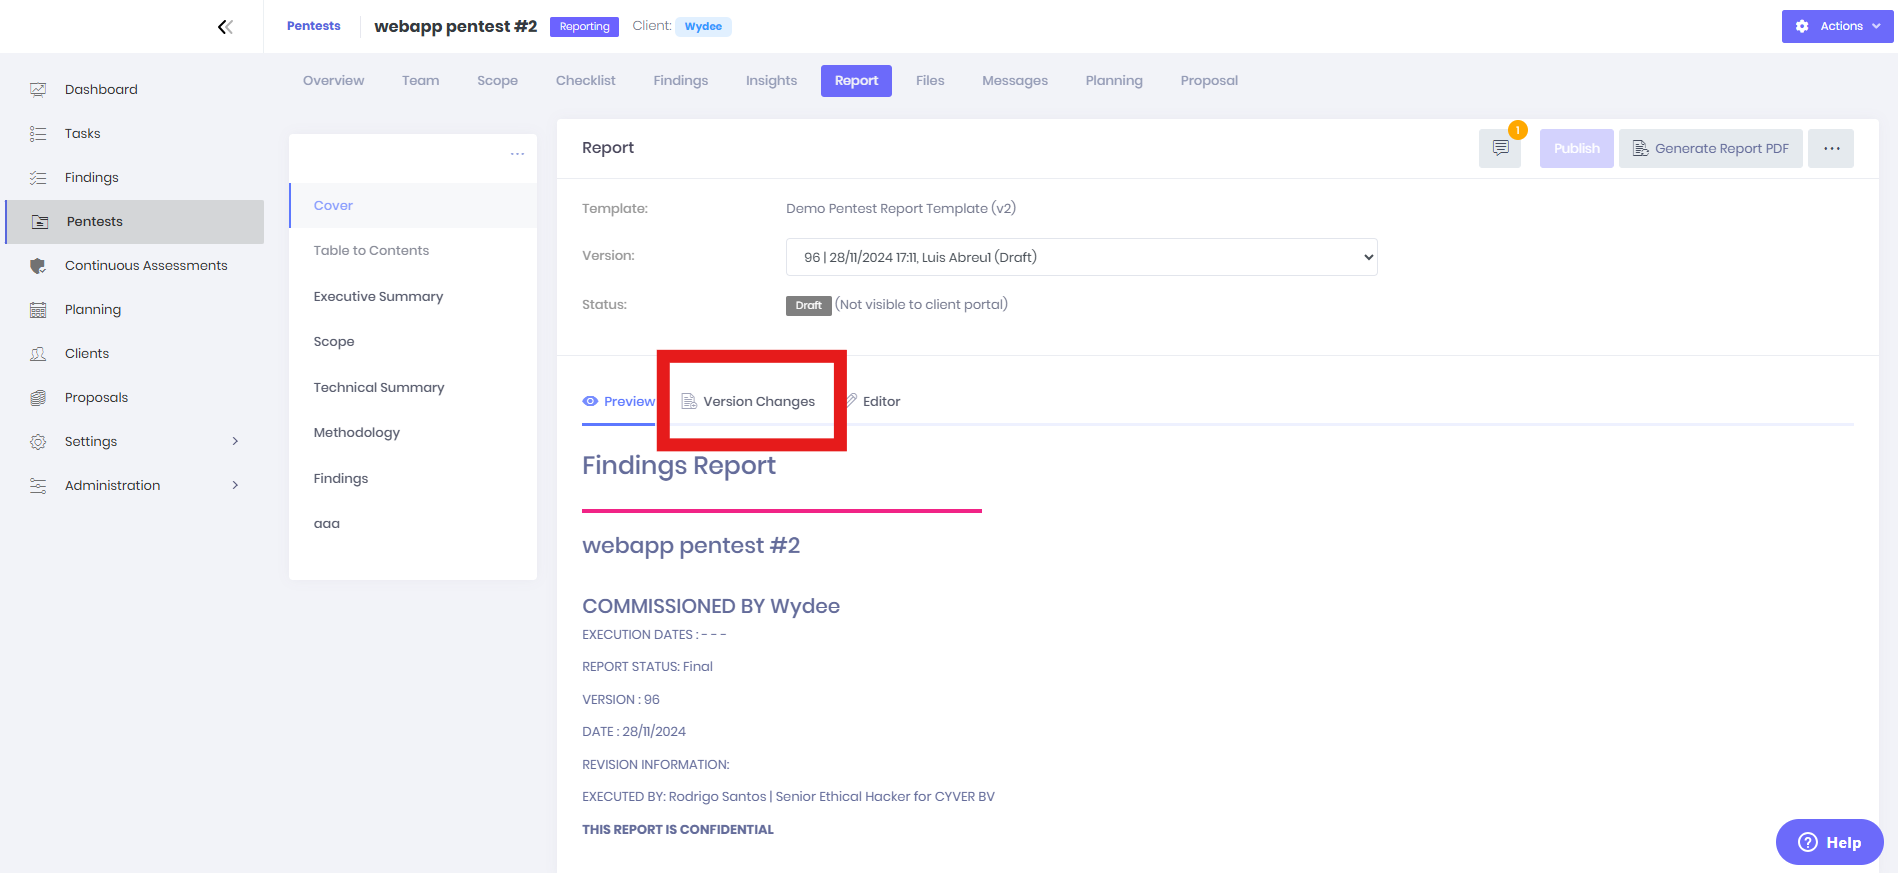The image size is (1898, 873).
Task: Click the gear icon in the Actions button
Action: [1802, 26]
